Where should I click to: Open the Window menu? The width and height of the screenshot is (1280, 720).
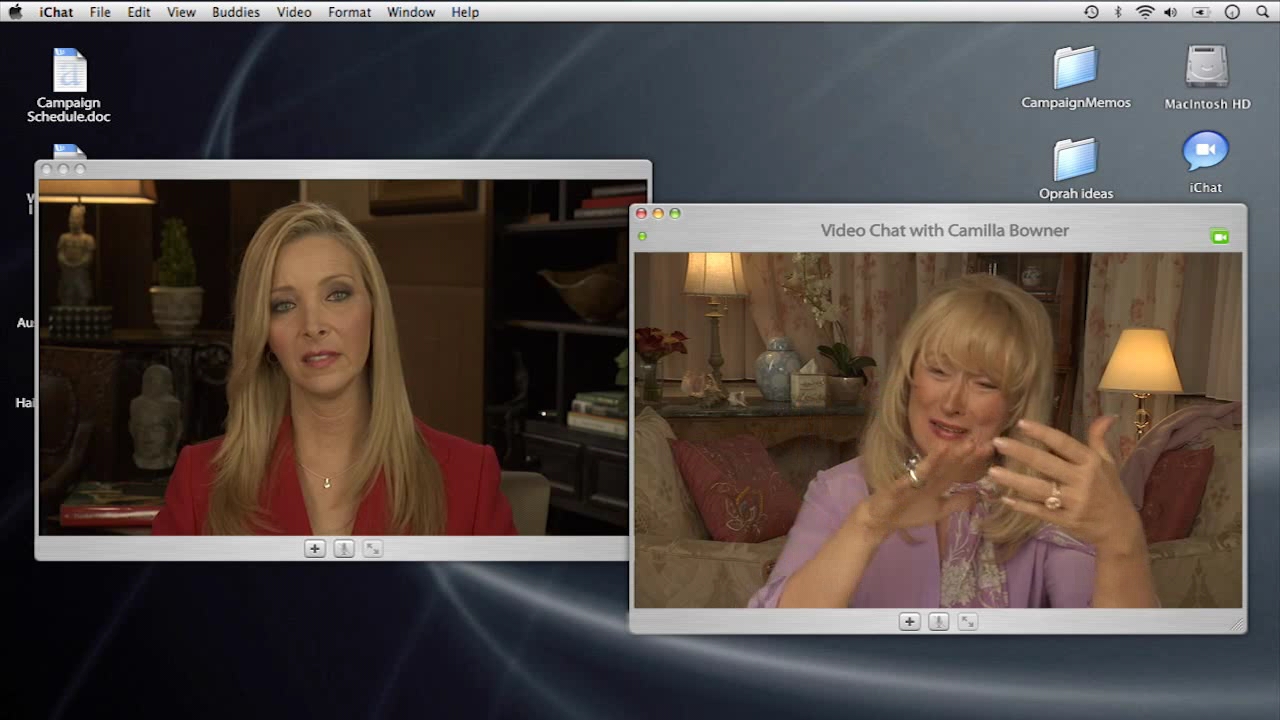[411, 12]
